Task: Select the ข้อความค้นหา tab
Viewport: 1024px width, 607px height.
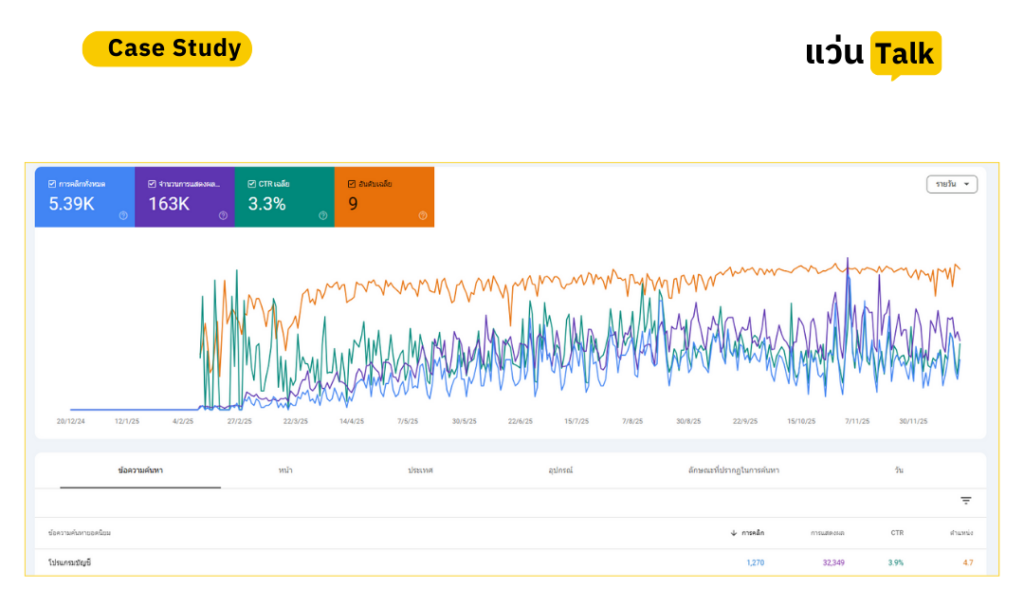Action: click(140, 470)
